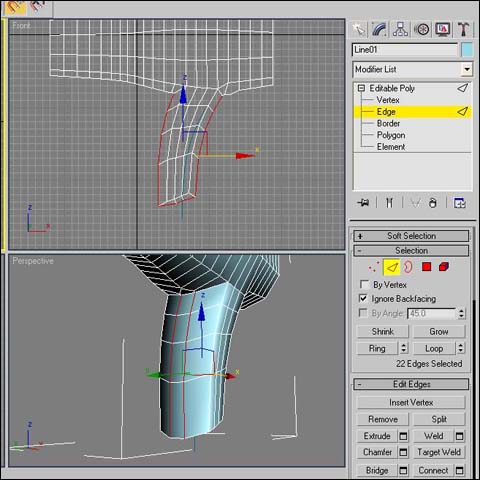Open the Display panel tab
This screenshot has height=480, width=480.
443,30
